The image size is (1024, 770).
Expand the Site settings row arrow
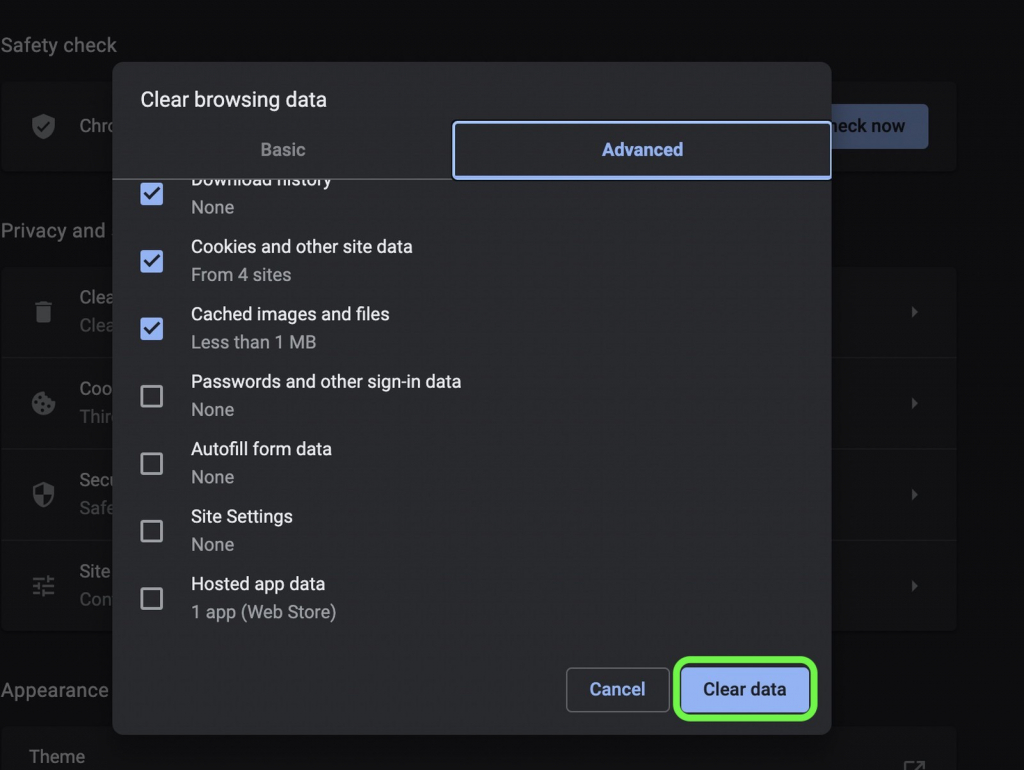tap(914, 586)
